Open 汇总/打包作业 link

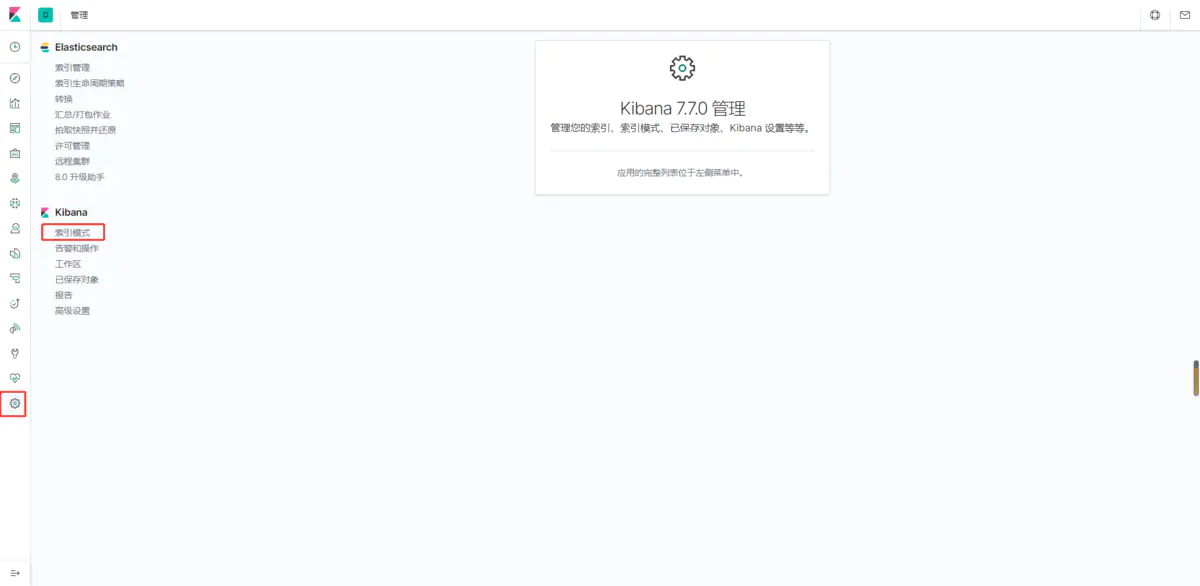click(x=83, y=114)
